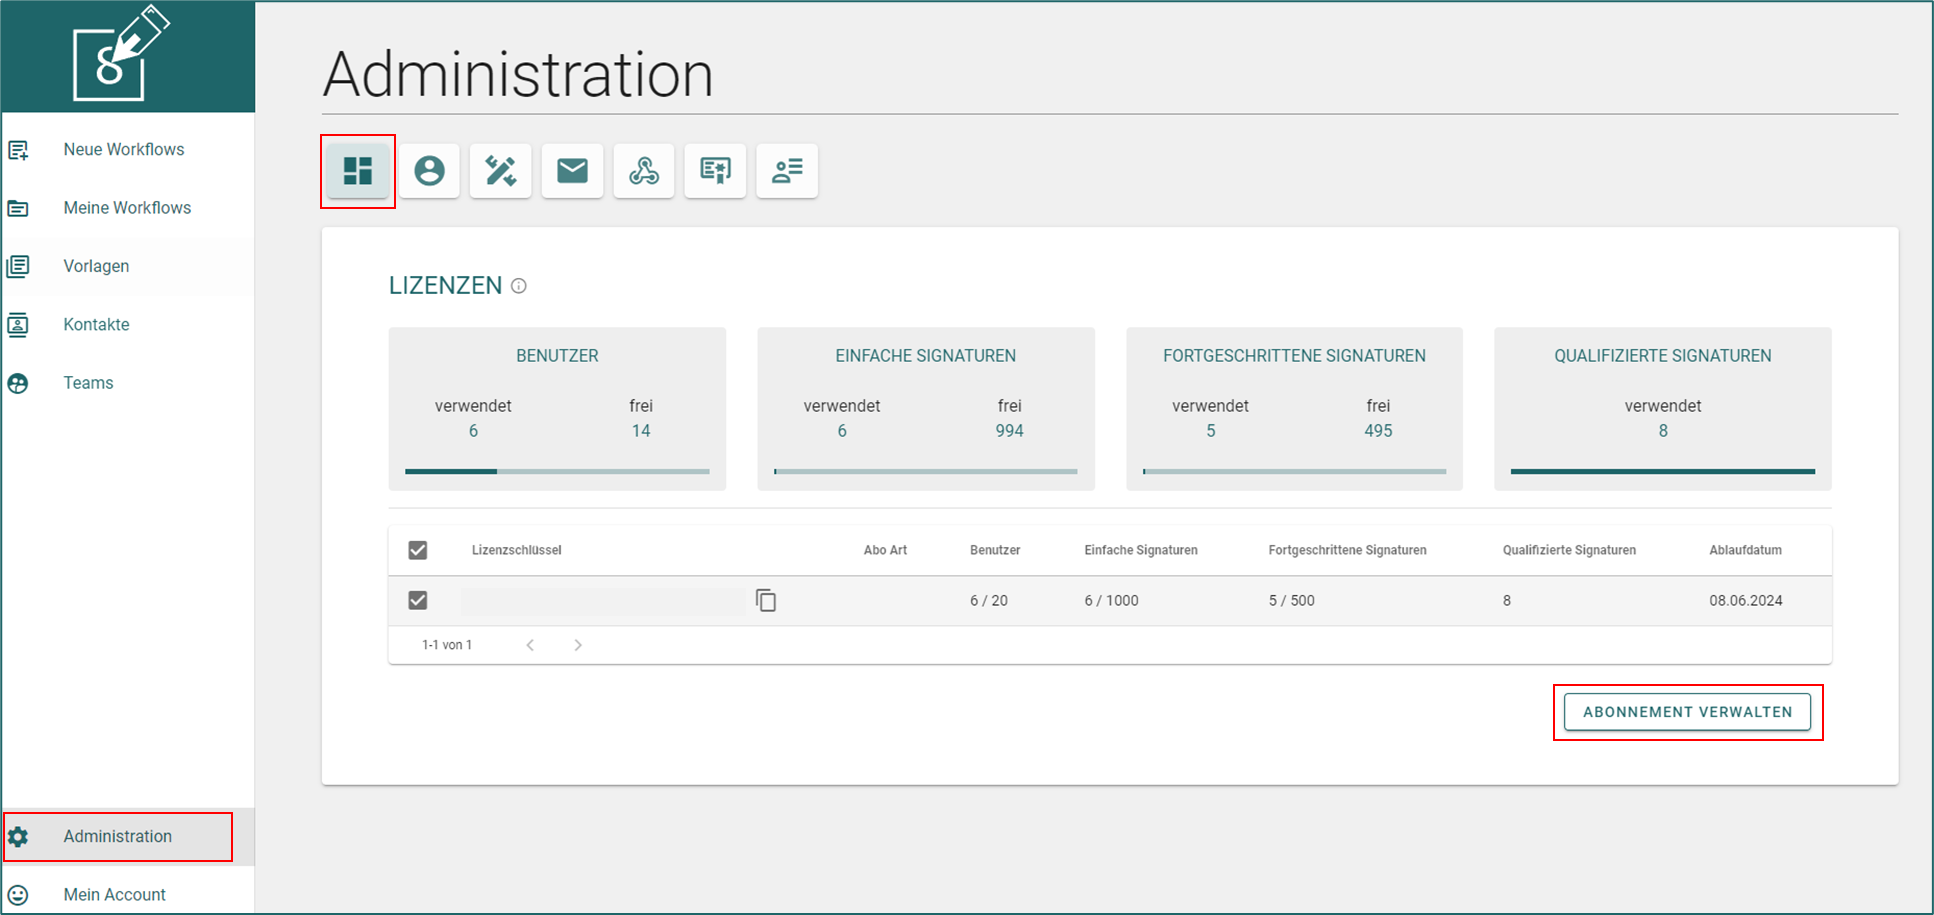Click the expiry date 08.06.2024 cell
Viewport: 1934px width, 915px height.
pyautogui.click(x=1746, y=601)
